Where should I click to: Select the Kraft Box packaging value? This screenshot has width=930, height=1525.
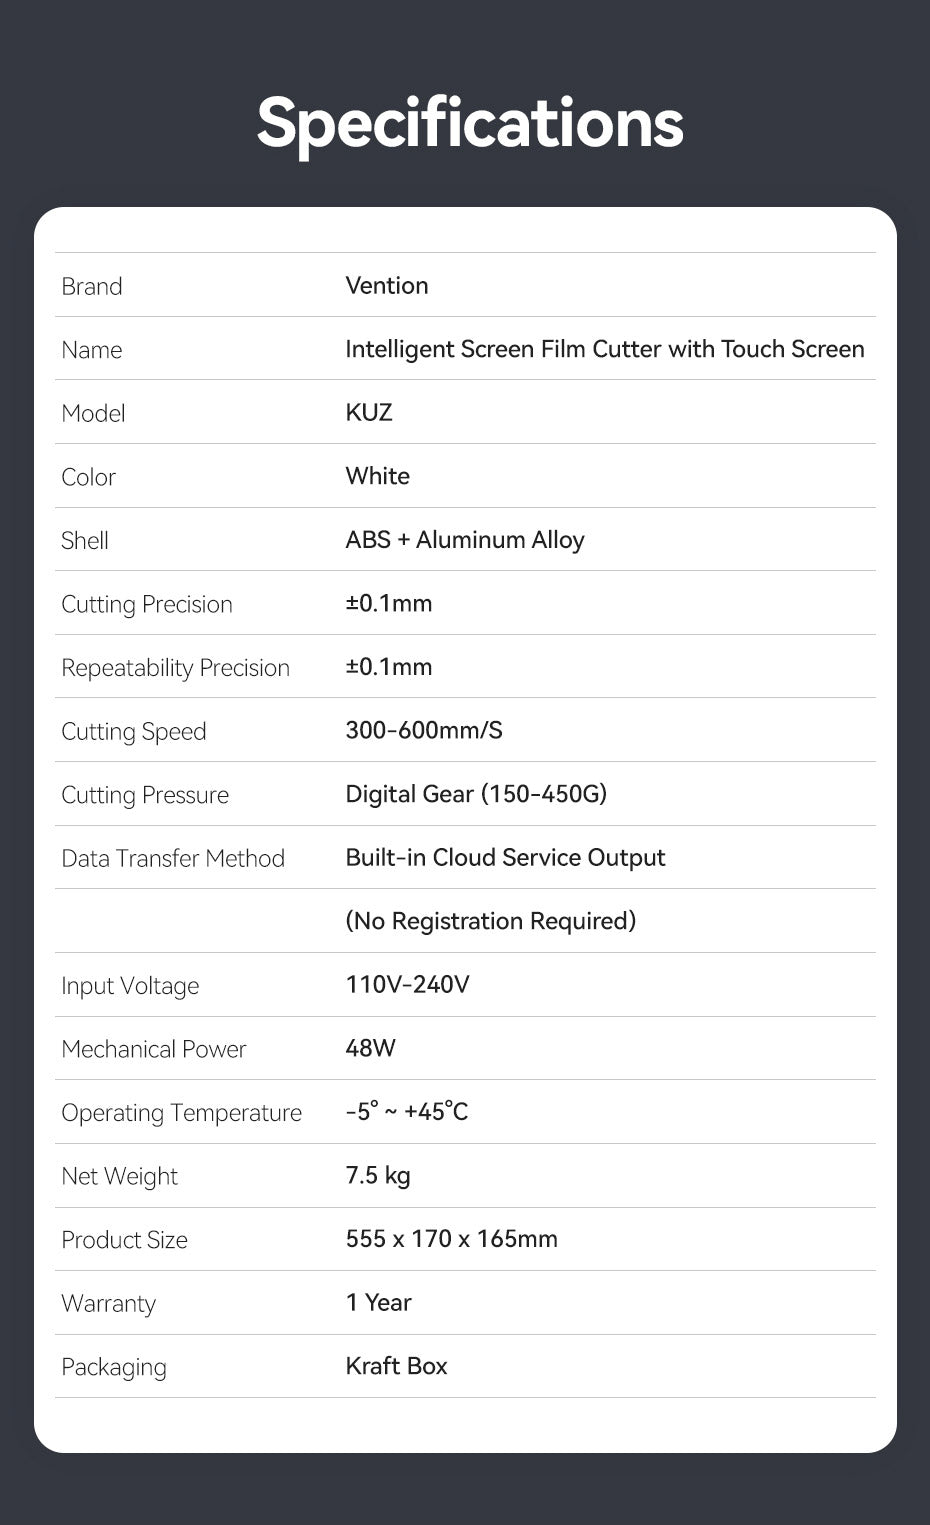point(396,1366)
